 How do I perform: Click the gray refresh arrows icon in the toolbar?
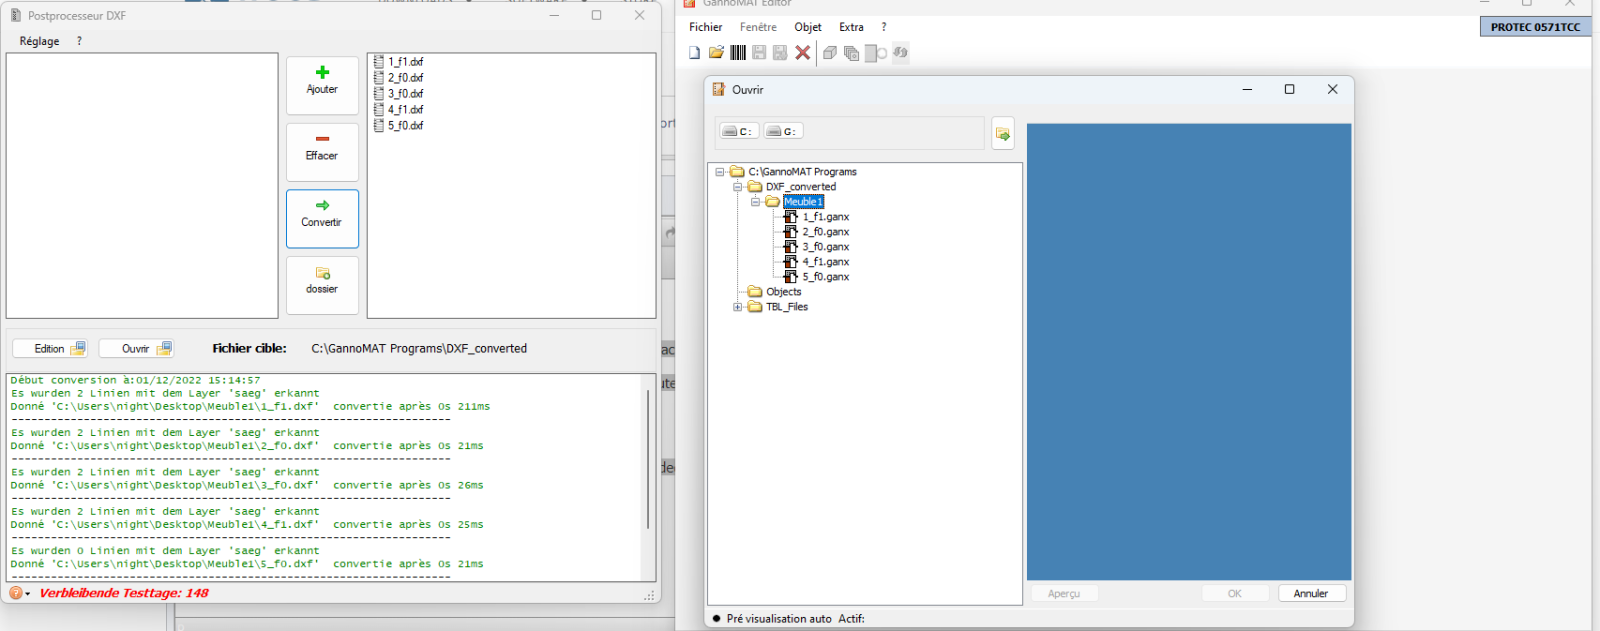pos(901,53)
